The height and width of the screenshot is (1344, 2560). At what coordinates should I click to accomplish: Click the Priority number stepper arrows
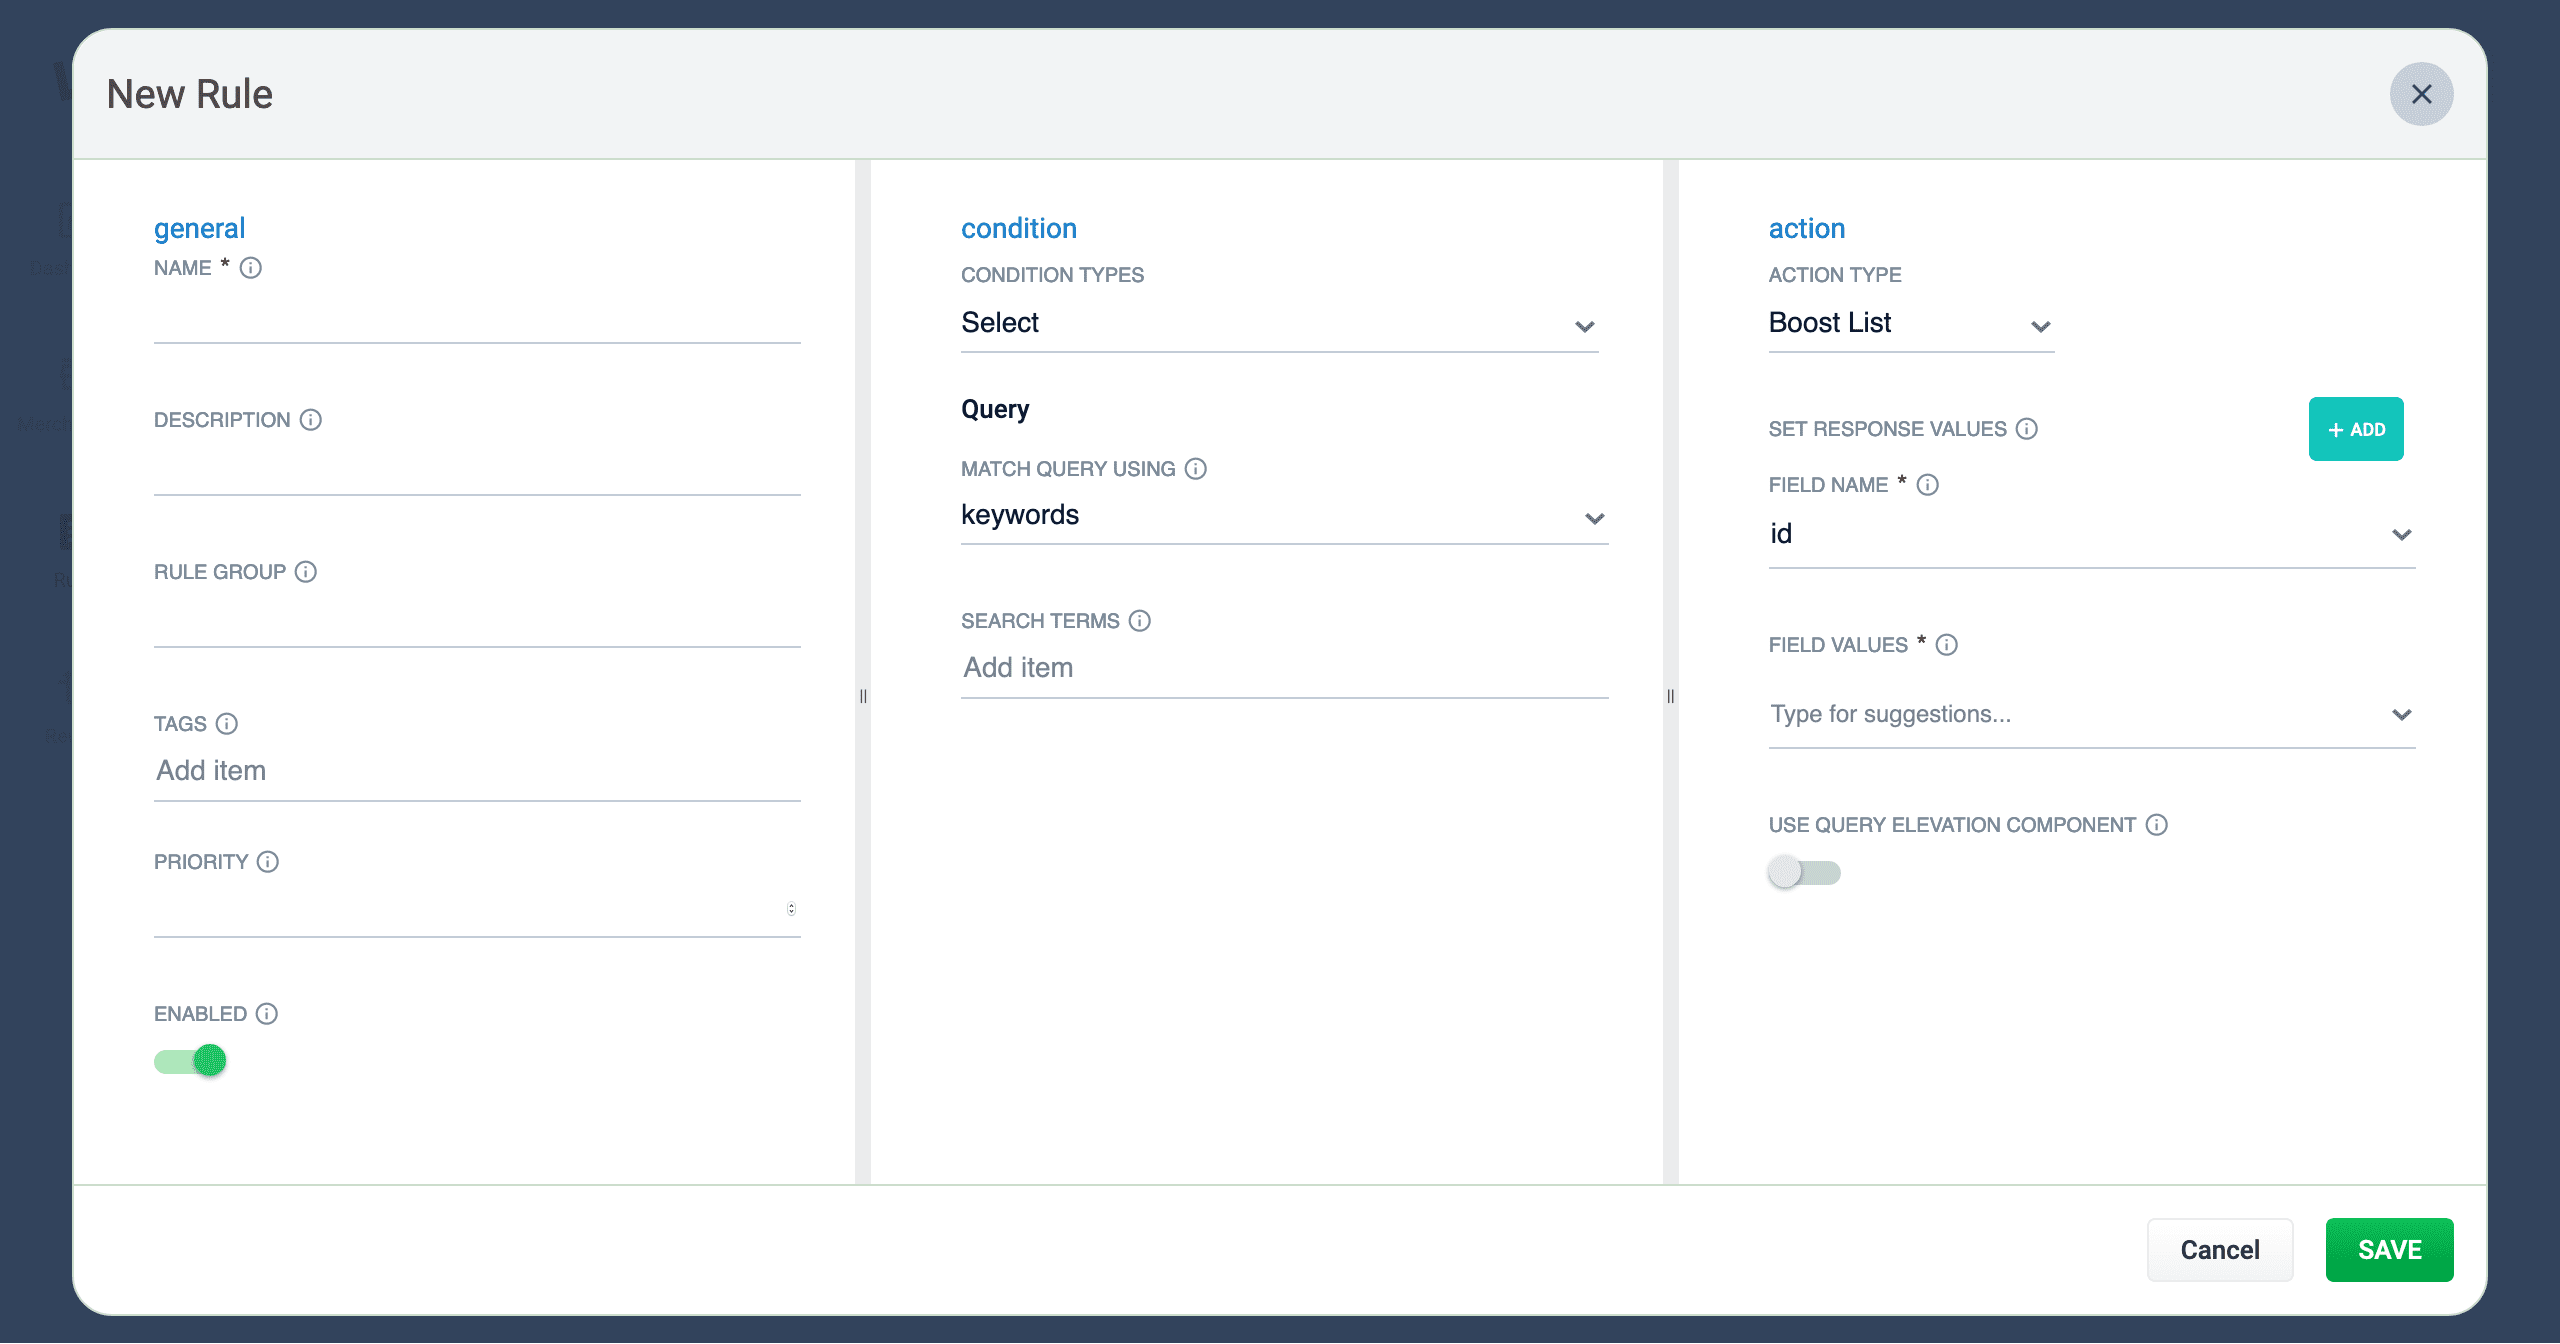point(791,909)
